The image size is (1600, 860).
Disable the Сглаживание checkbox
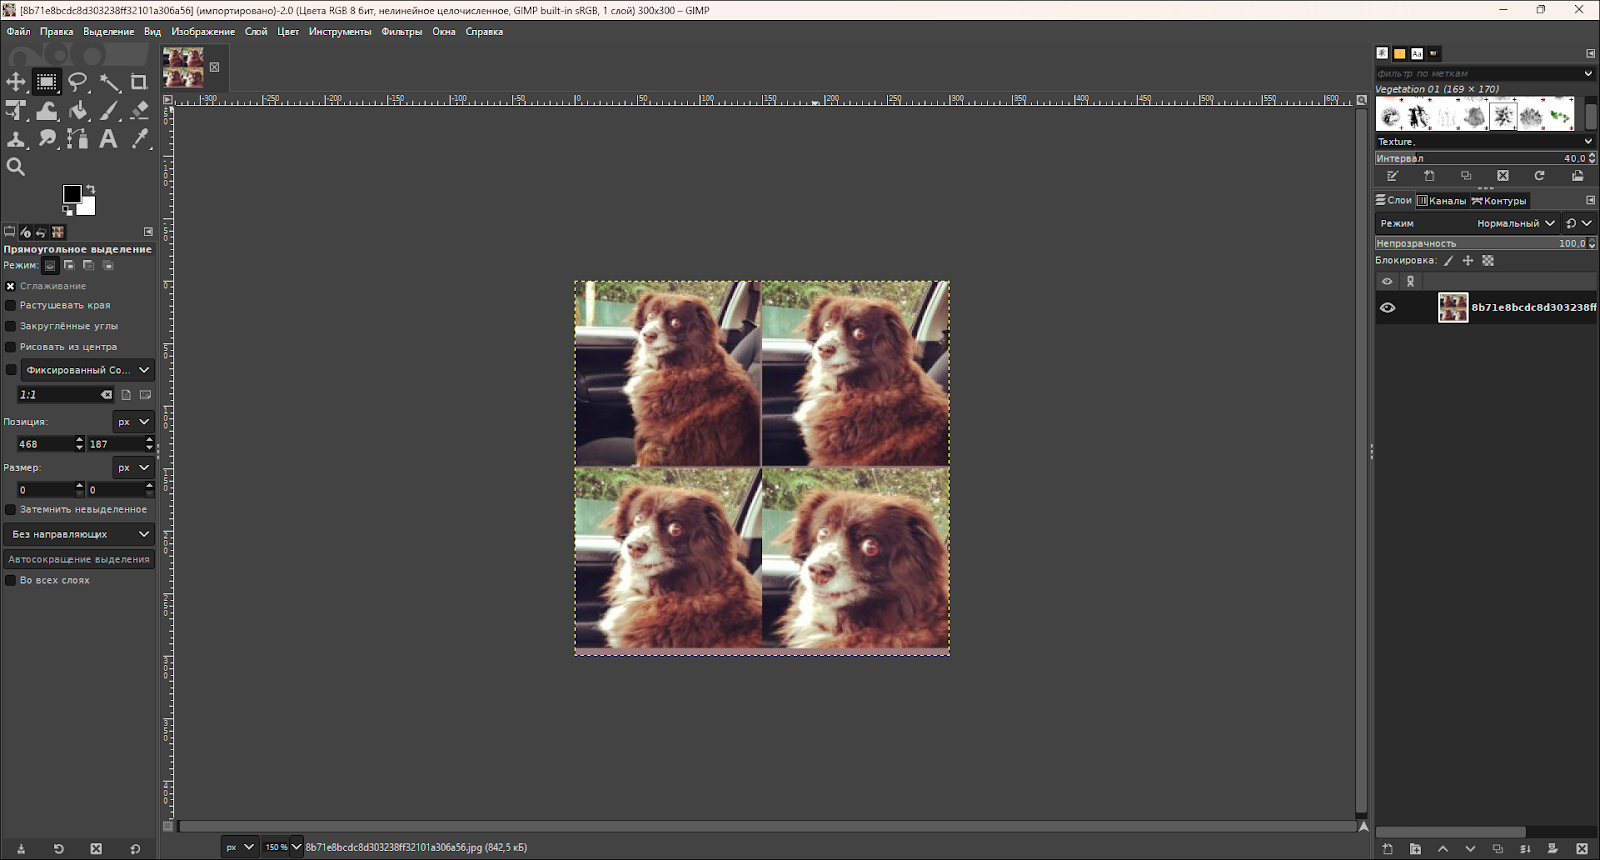pos(11,286)
